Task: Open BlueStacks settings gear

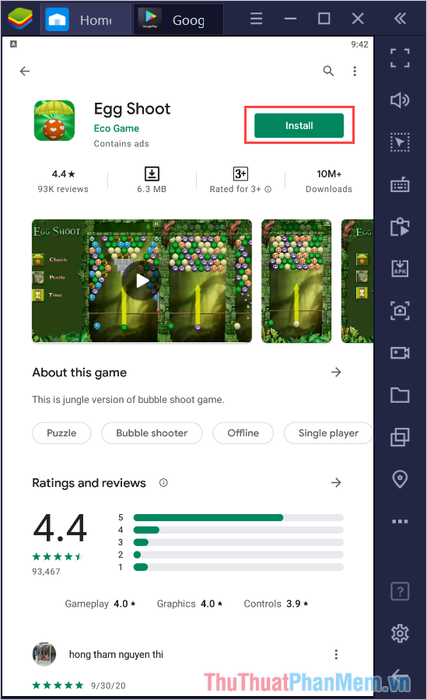Action: (x=400, y=633)
